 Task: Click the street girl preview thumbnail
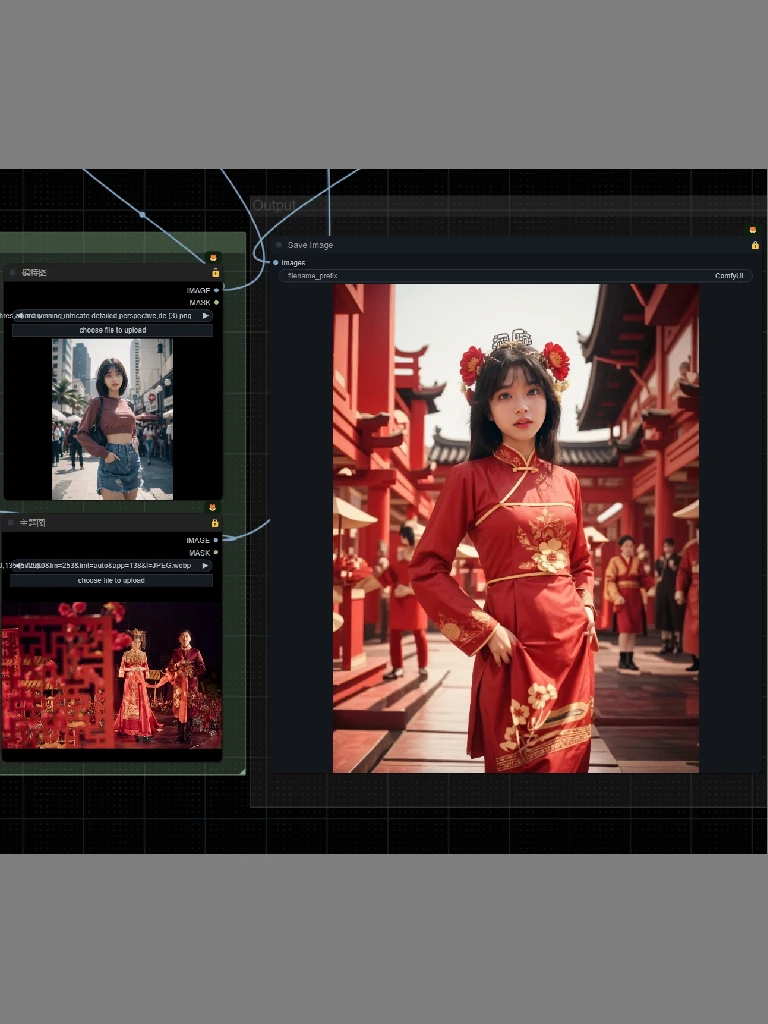click(112, 419)
